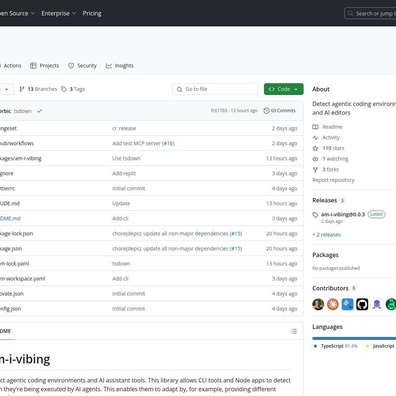Click the Latest release badge

pyautogui.click(x=376, y=214)
